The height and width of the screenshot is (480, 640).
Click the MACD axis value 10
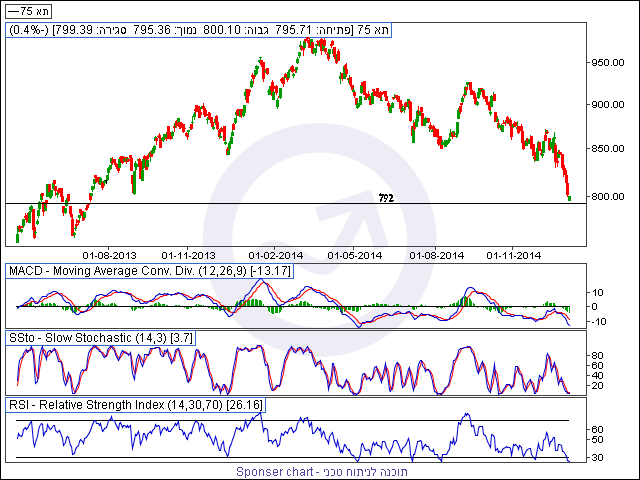point(597,293)
